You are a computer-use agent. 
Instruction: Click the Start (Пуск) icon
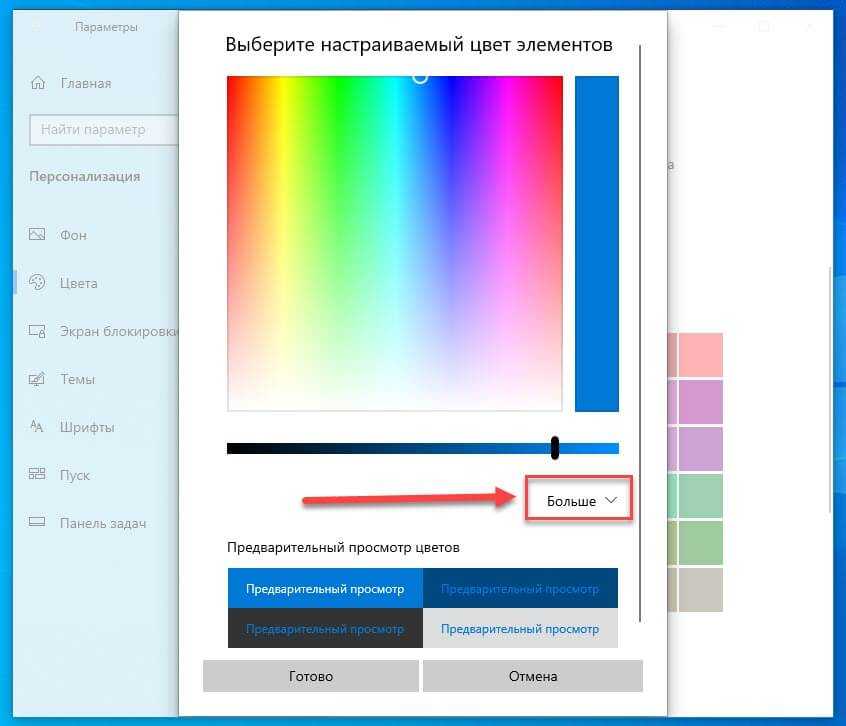pos(38,475)
